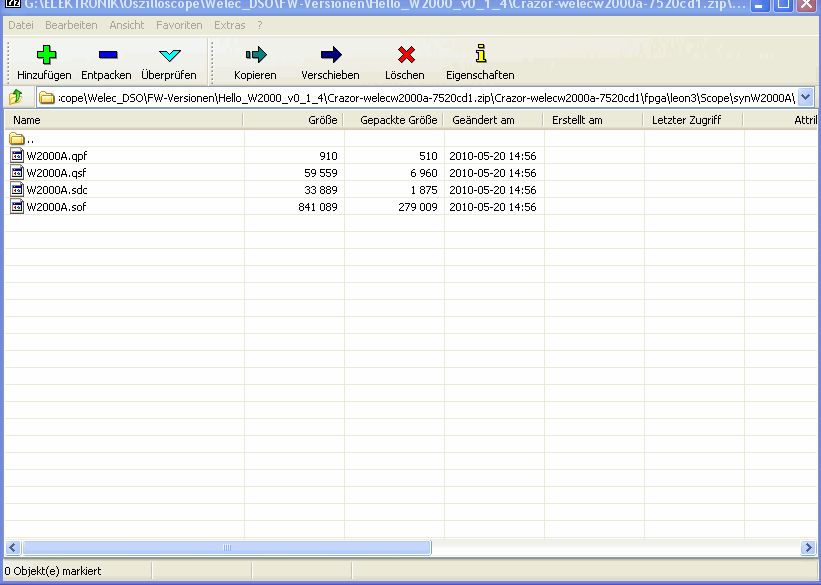821x585 pixels.
Task: Click the horizontal scrollbar left arrow
Action: tap(13, 548)
